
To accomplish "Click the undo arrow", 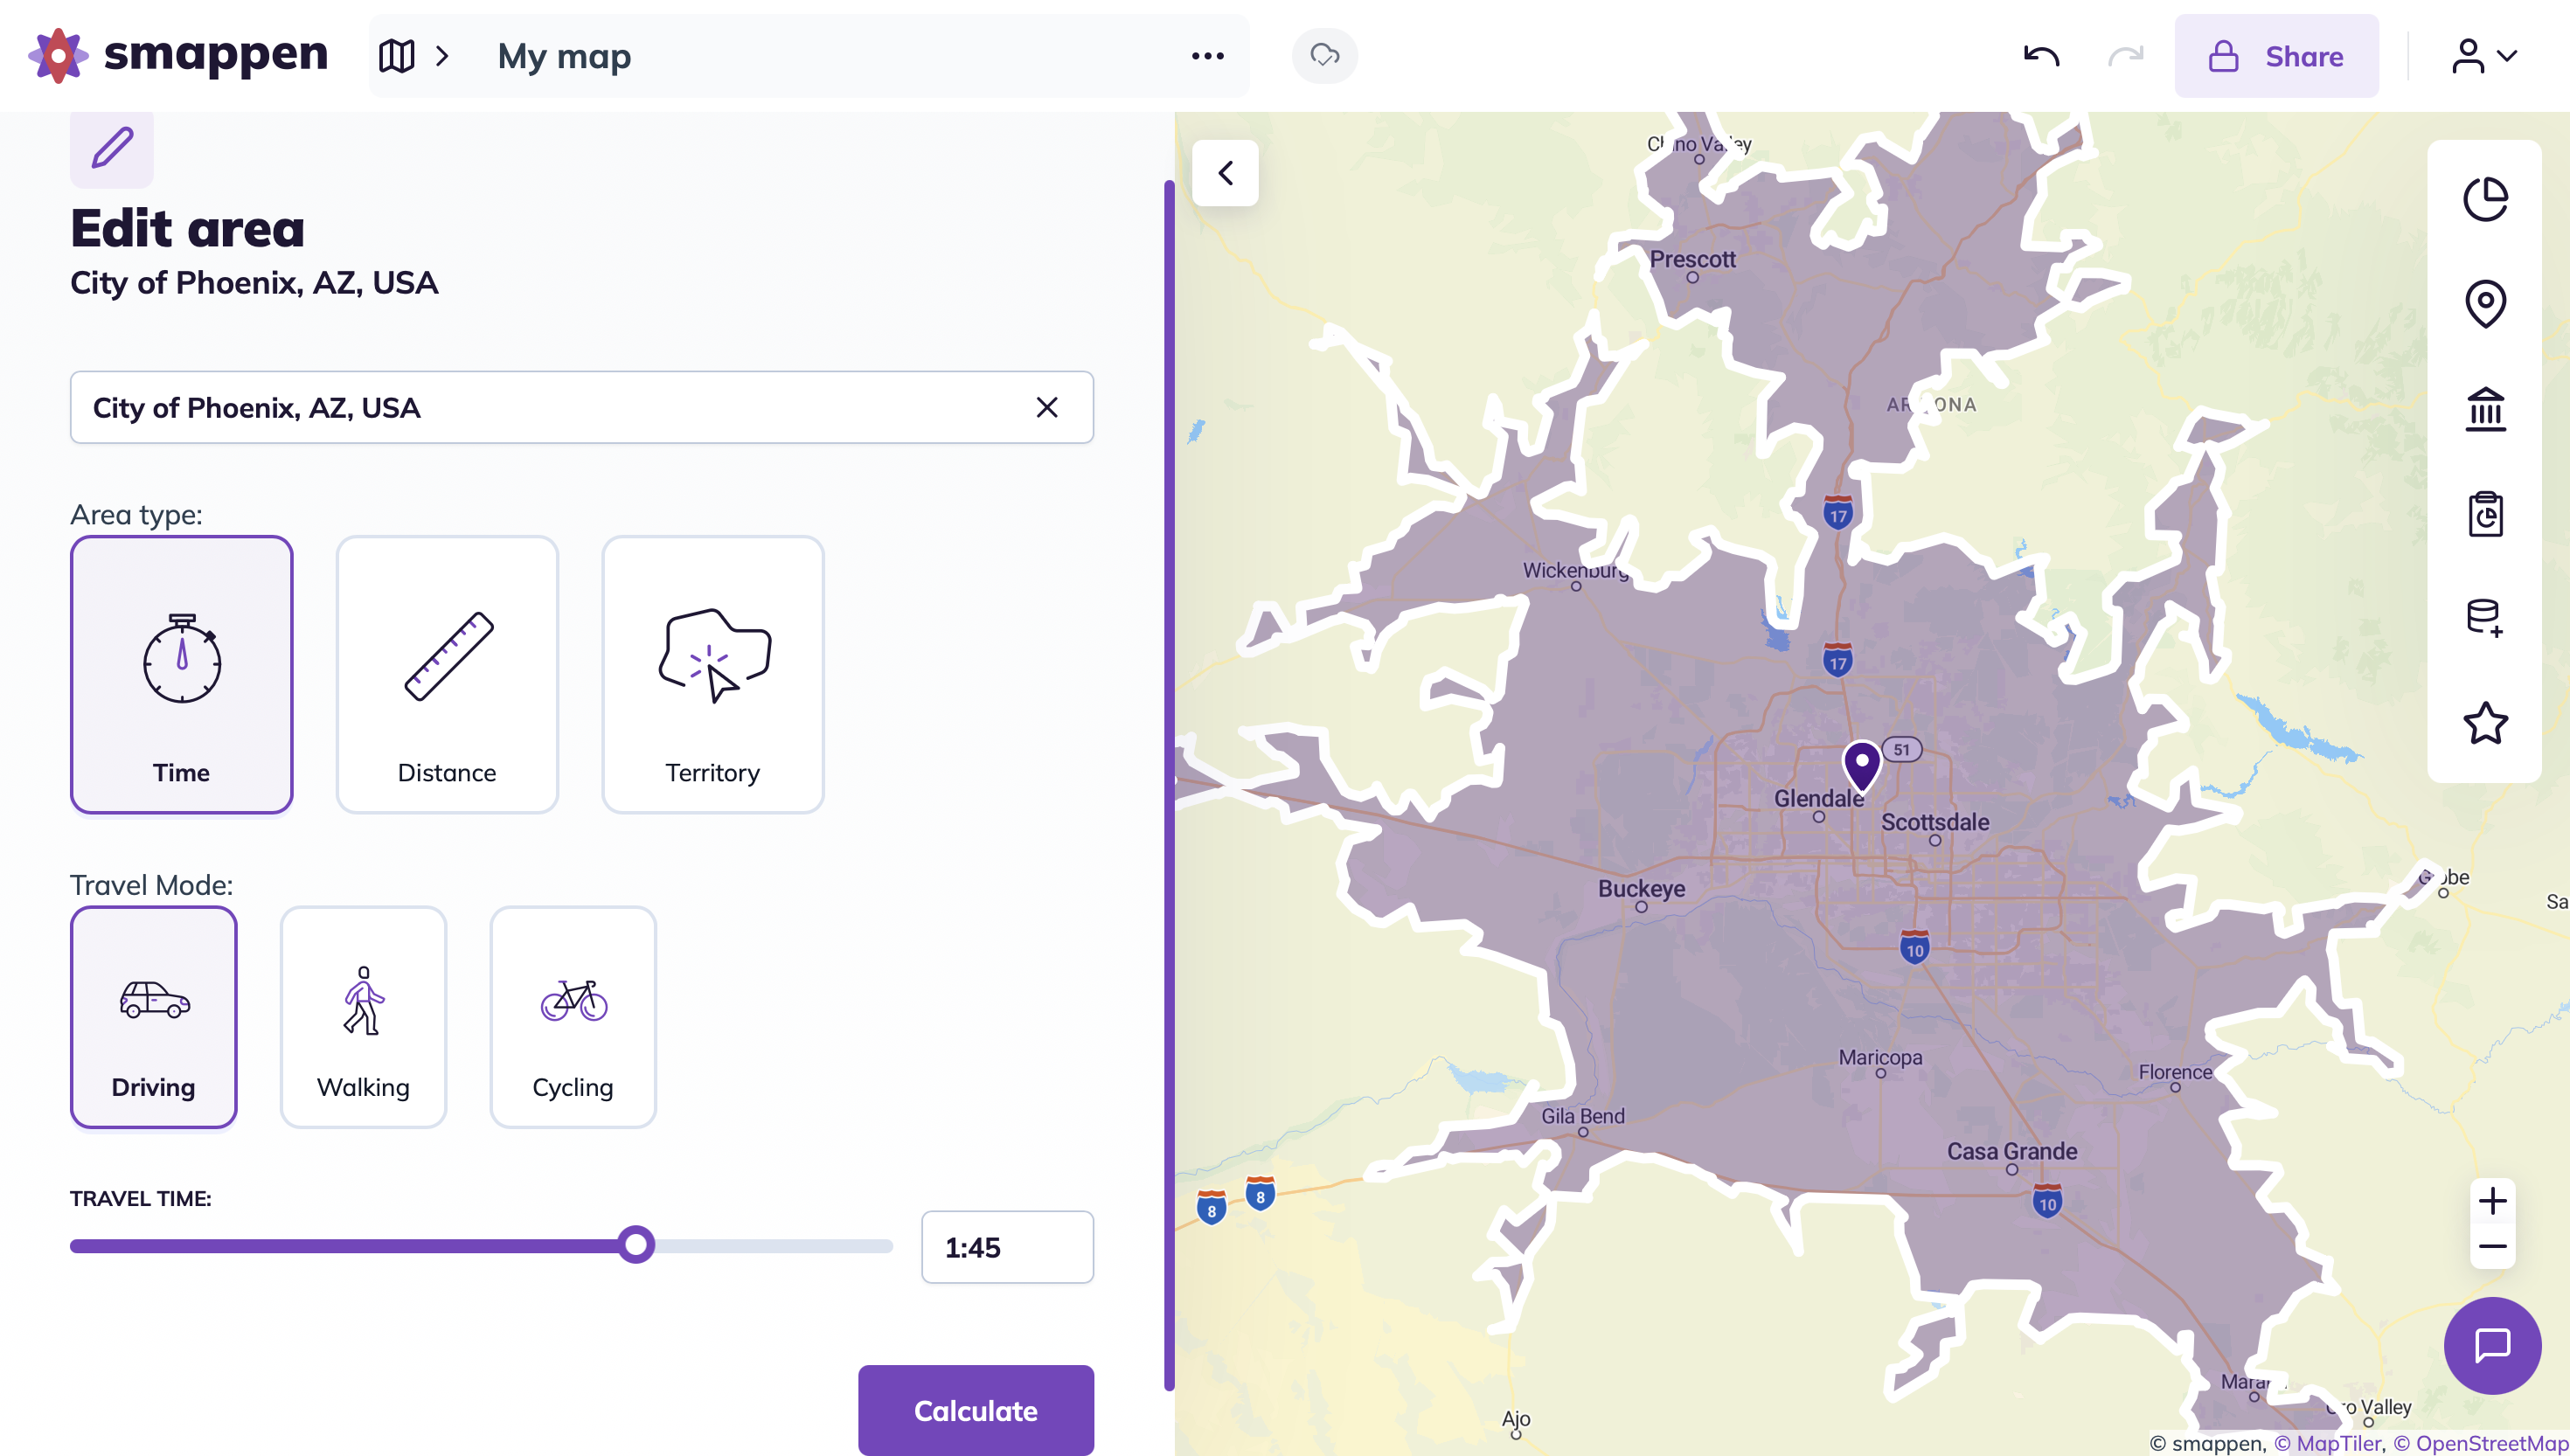I will click(x=2041, y=56).
